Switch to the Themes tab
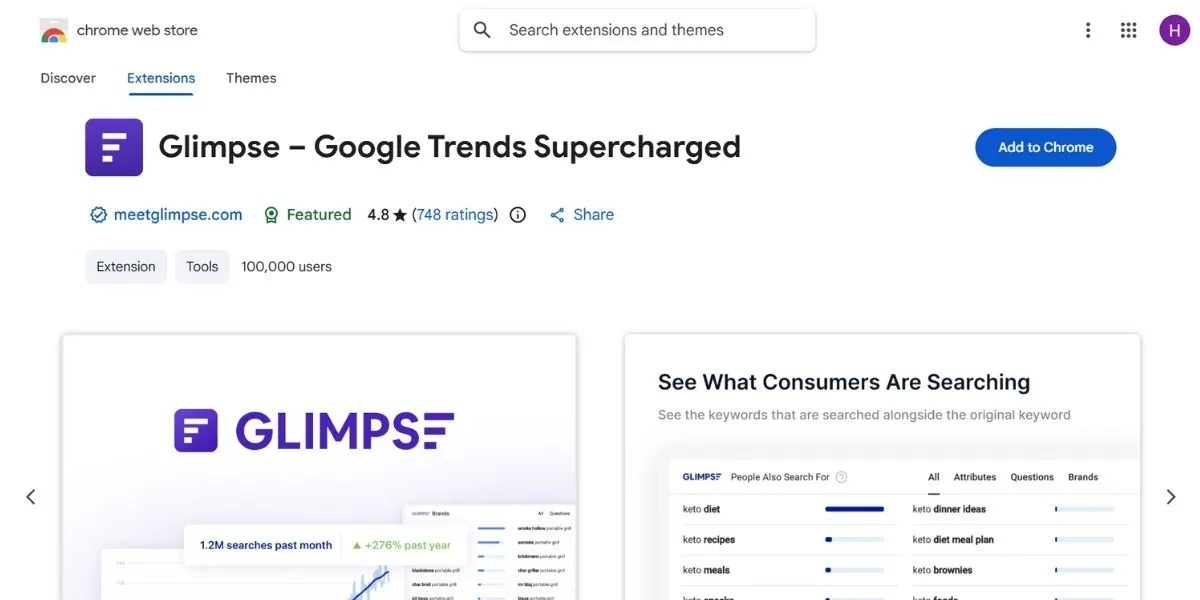Image resolution: width=1200 pixels, height=600 pixels. click(x=250, y=78)
